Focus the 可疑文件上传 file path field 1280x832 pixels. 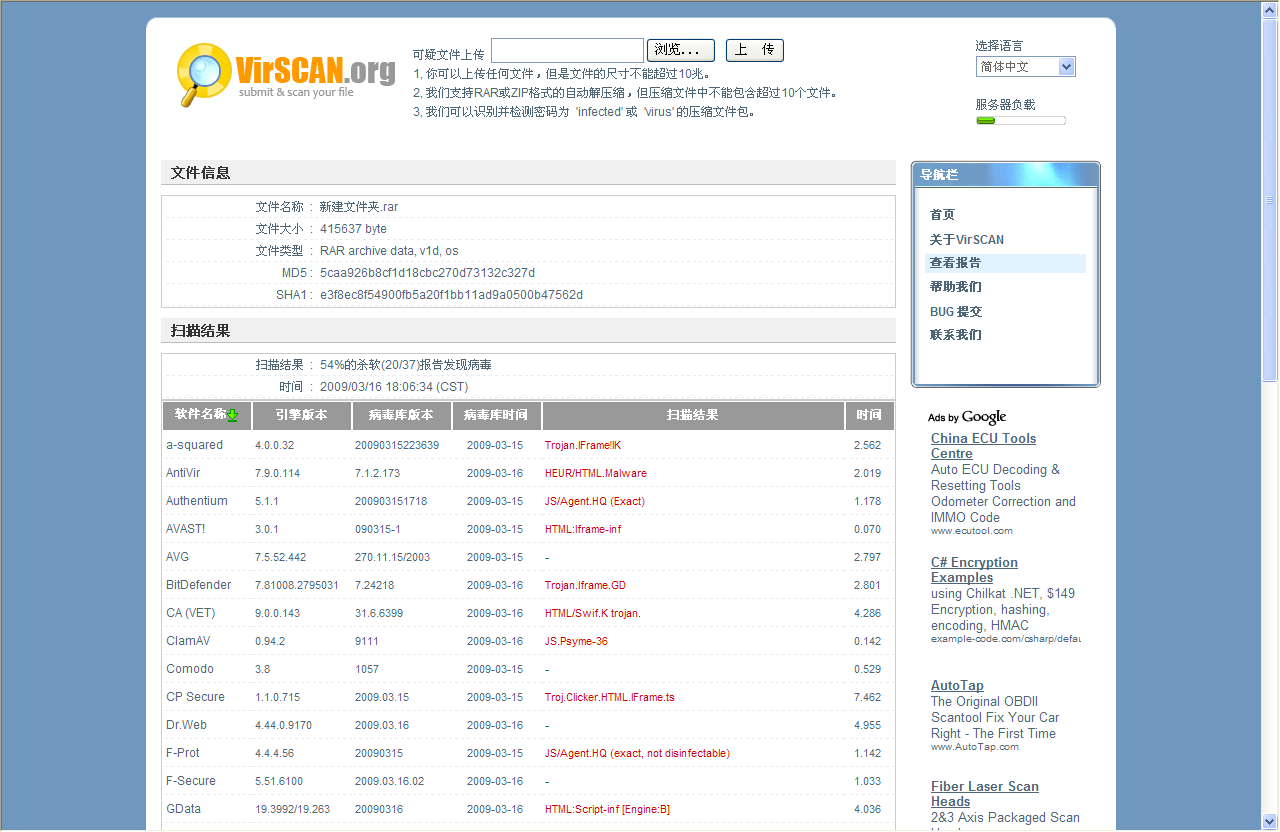point(567,50)
